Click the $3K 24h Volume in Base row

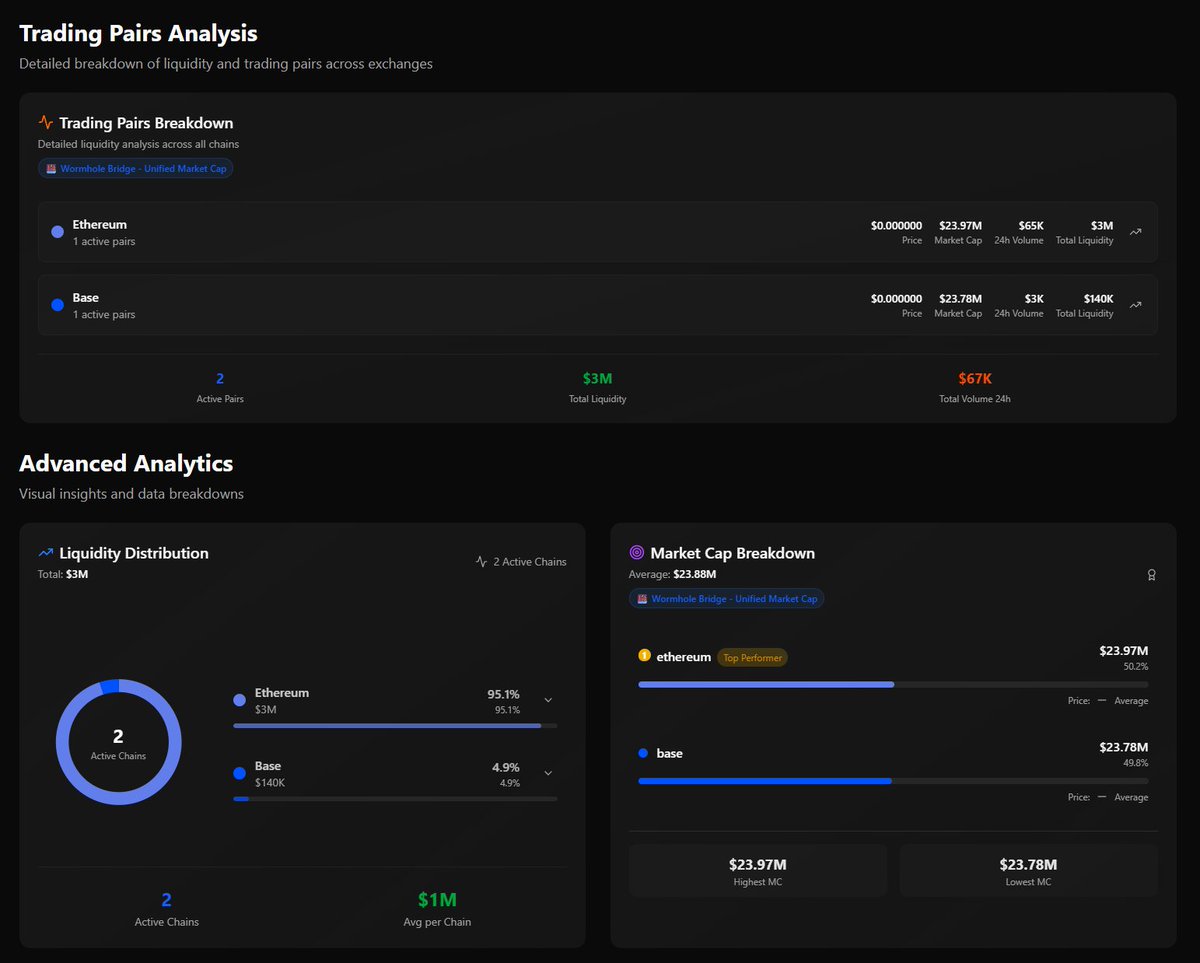pyautogui.click(x=1034, y=299)
